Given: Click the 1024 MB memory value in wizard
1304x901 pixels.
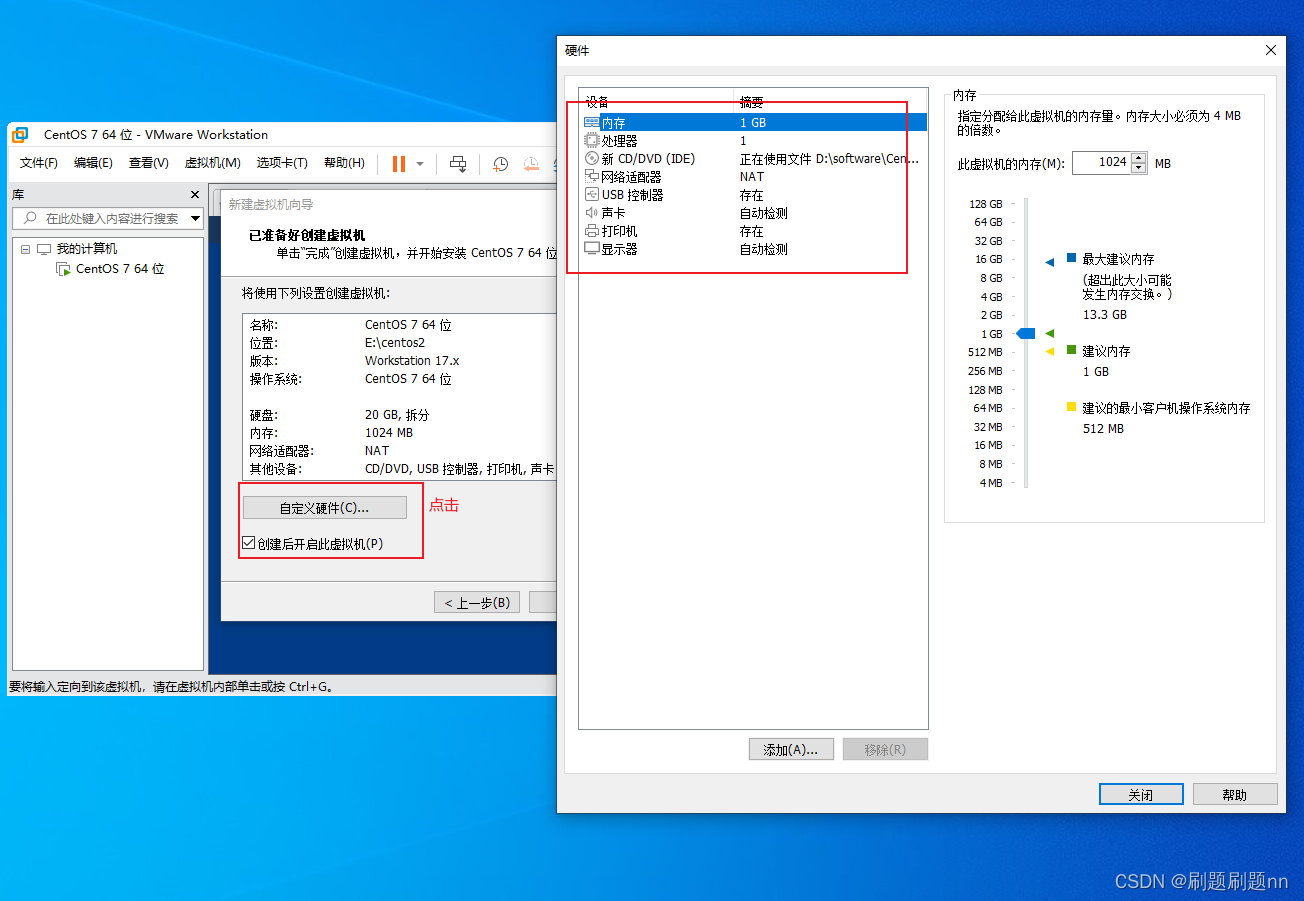Looking at the screenshot, I should tap(389, 433).
